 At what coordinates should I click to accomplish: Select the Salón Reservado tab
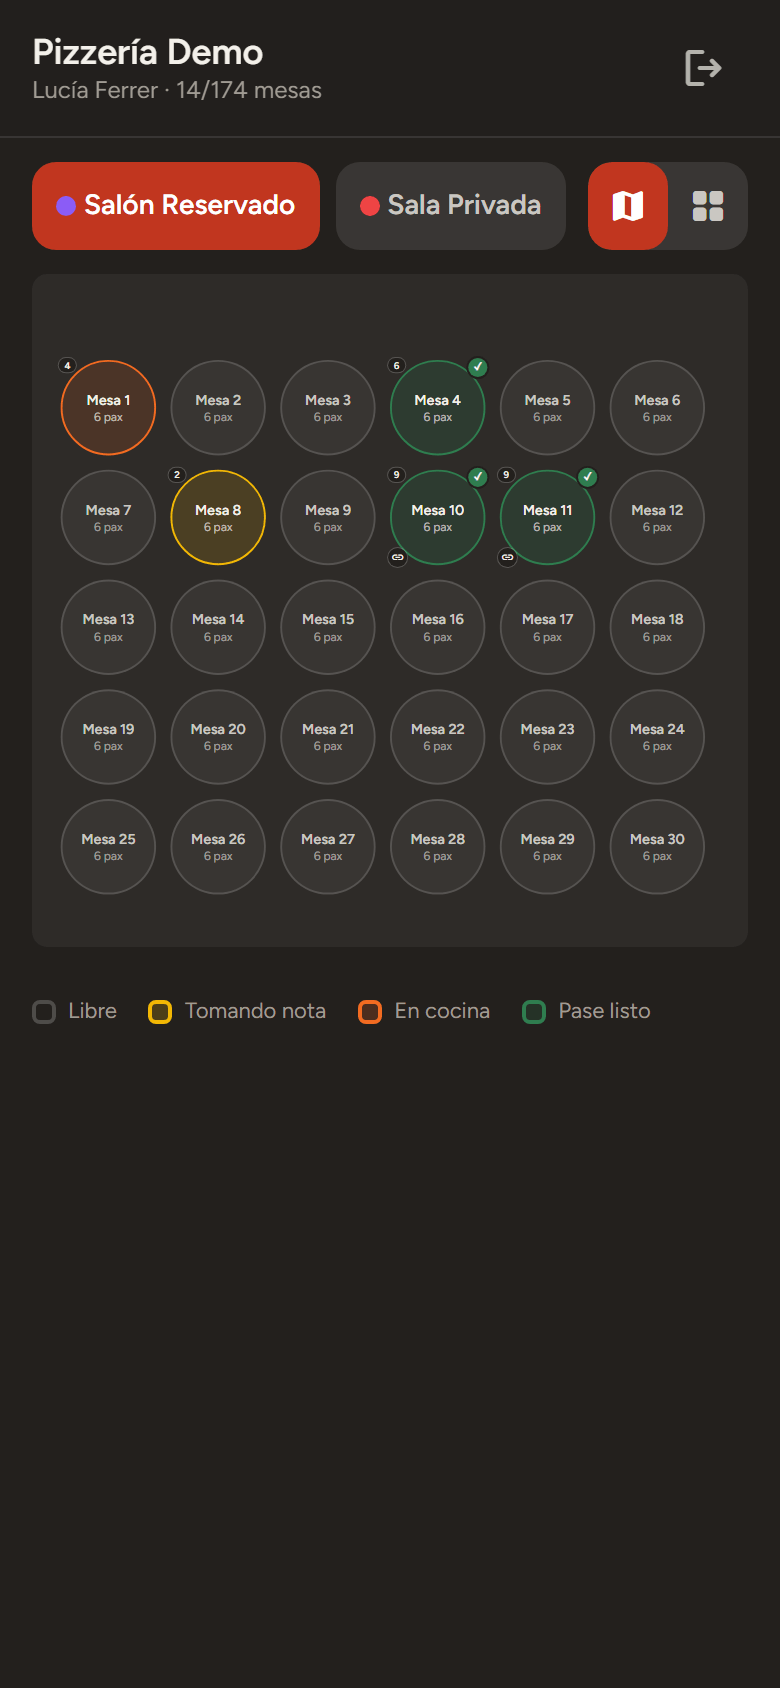click(176, 206)
